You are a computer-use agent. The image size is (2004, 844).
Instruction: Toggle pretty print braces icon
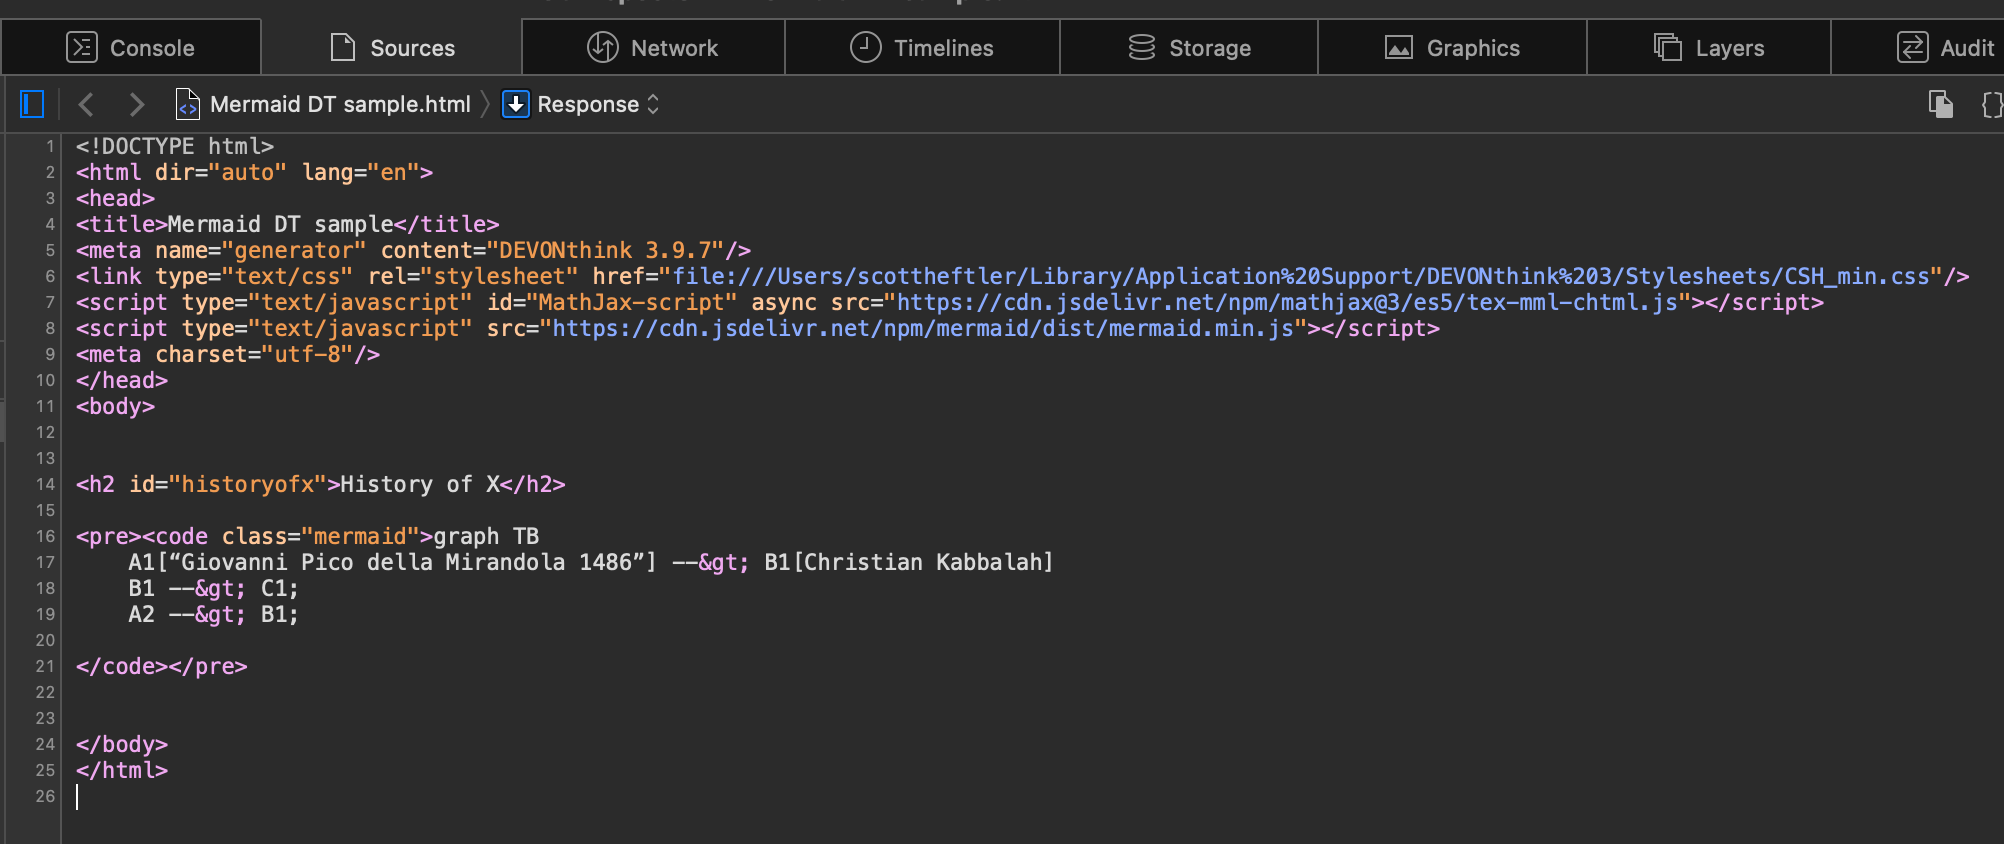tap(1992, 104)
